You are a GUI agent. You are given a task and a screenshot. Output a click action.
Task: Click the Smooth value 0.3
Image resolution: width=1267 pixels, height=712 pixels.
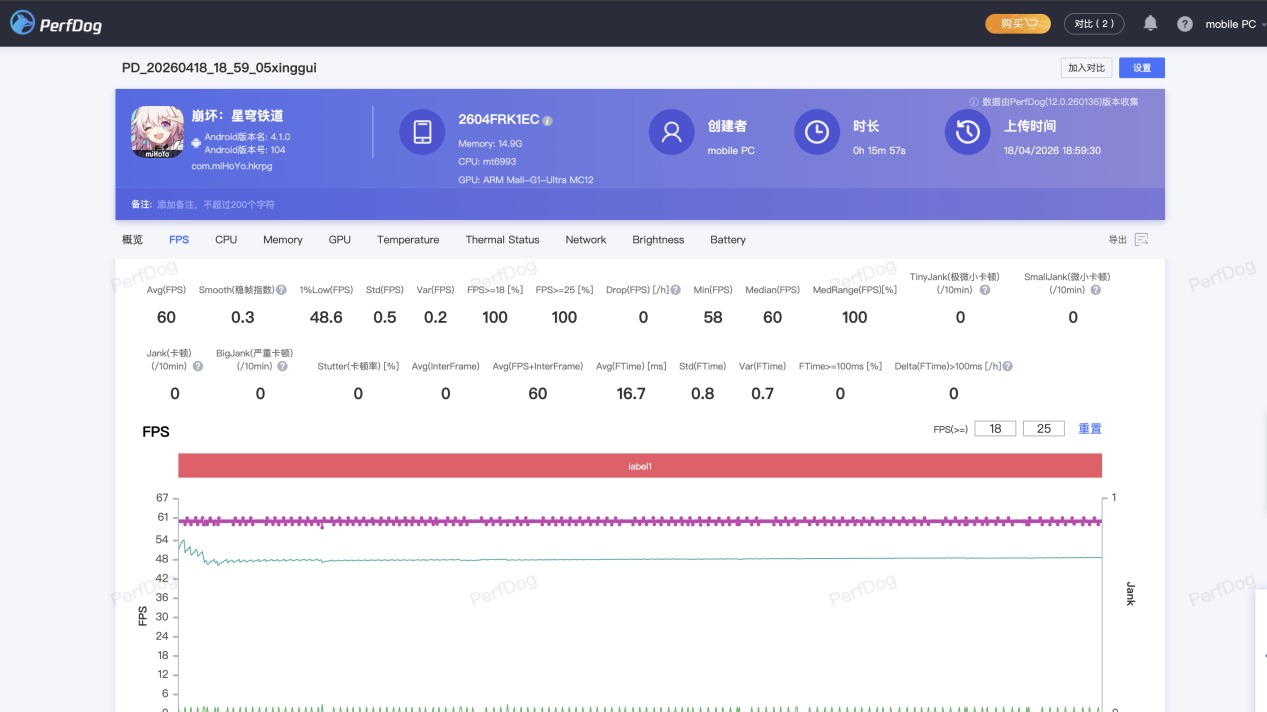[x=243, y=317]
